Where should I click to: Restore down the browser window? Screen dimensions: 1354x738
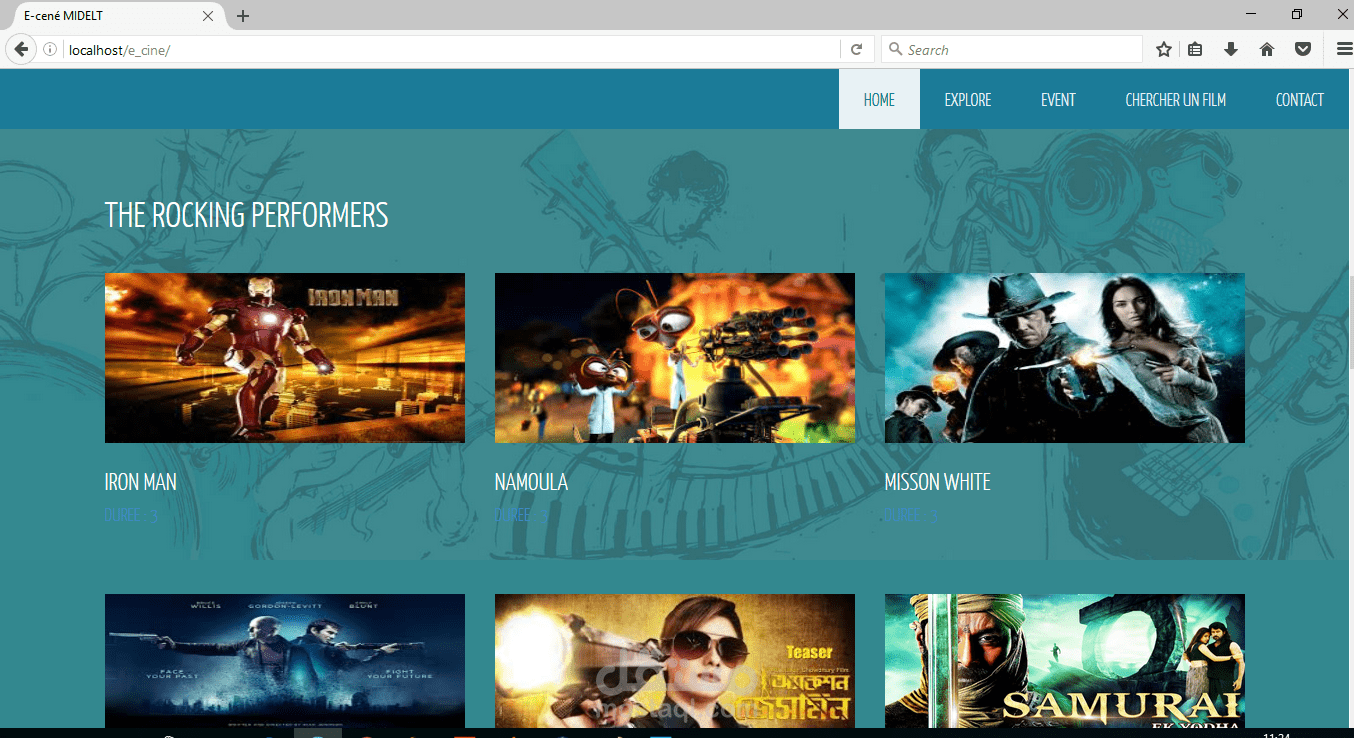(1297, 14)
